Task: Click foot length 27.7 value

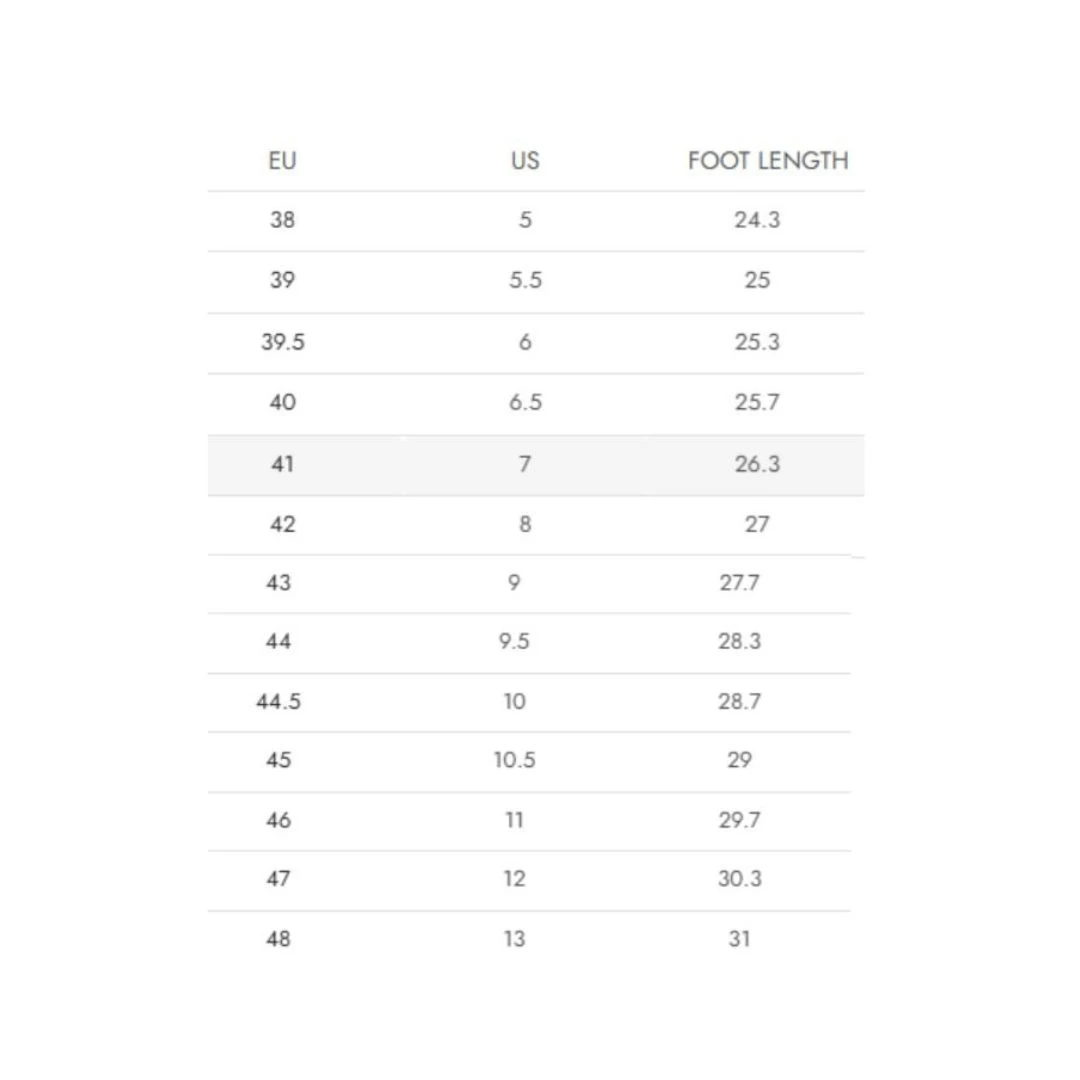Action: point(739,582)
